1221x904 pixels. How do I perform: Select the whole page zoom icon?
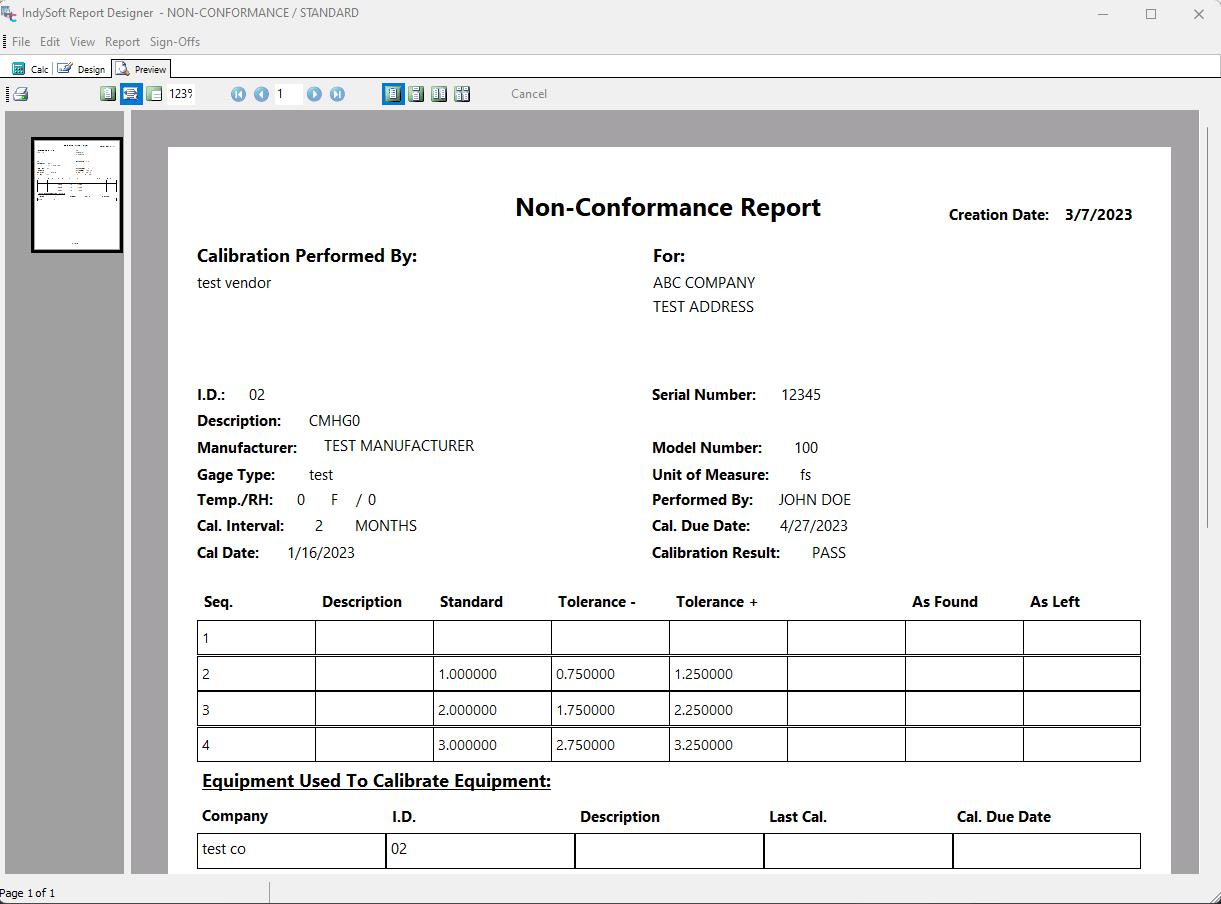(108, 94)
